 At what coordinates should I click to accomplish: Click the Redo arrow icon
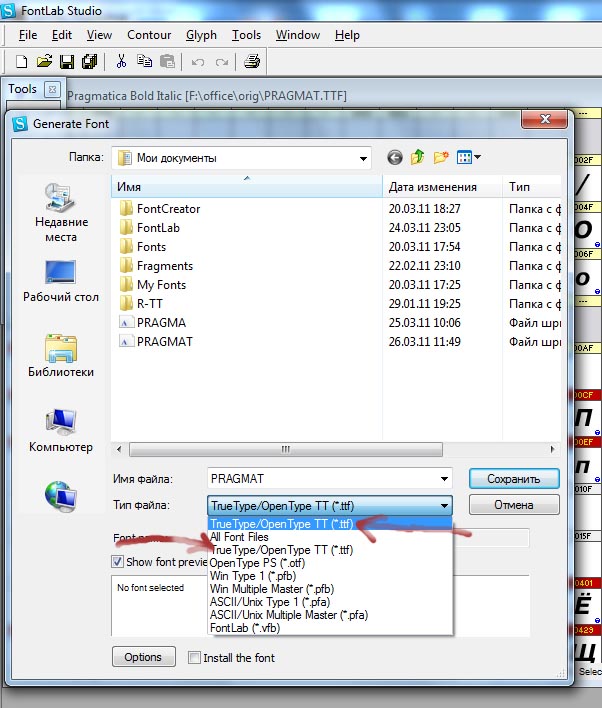[222, 62]
